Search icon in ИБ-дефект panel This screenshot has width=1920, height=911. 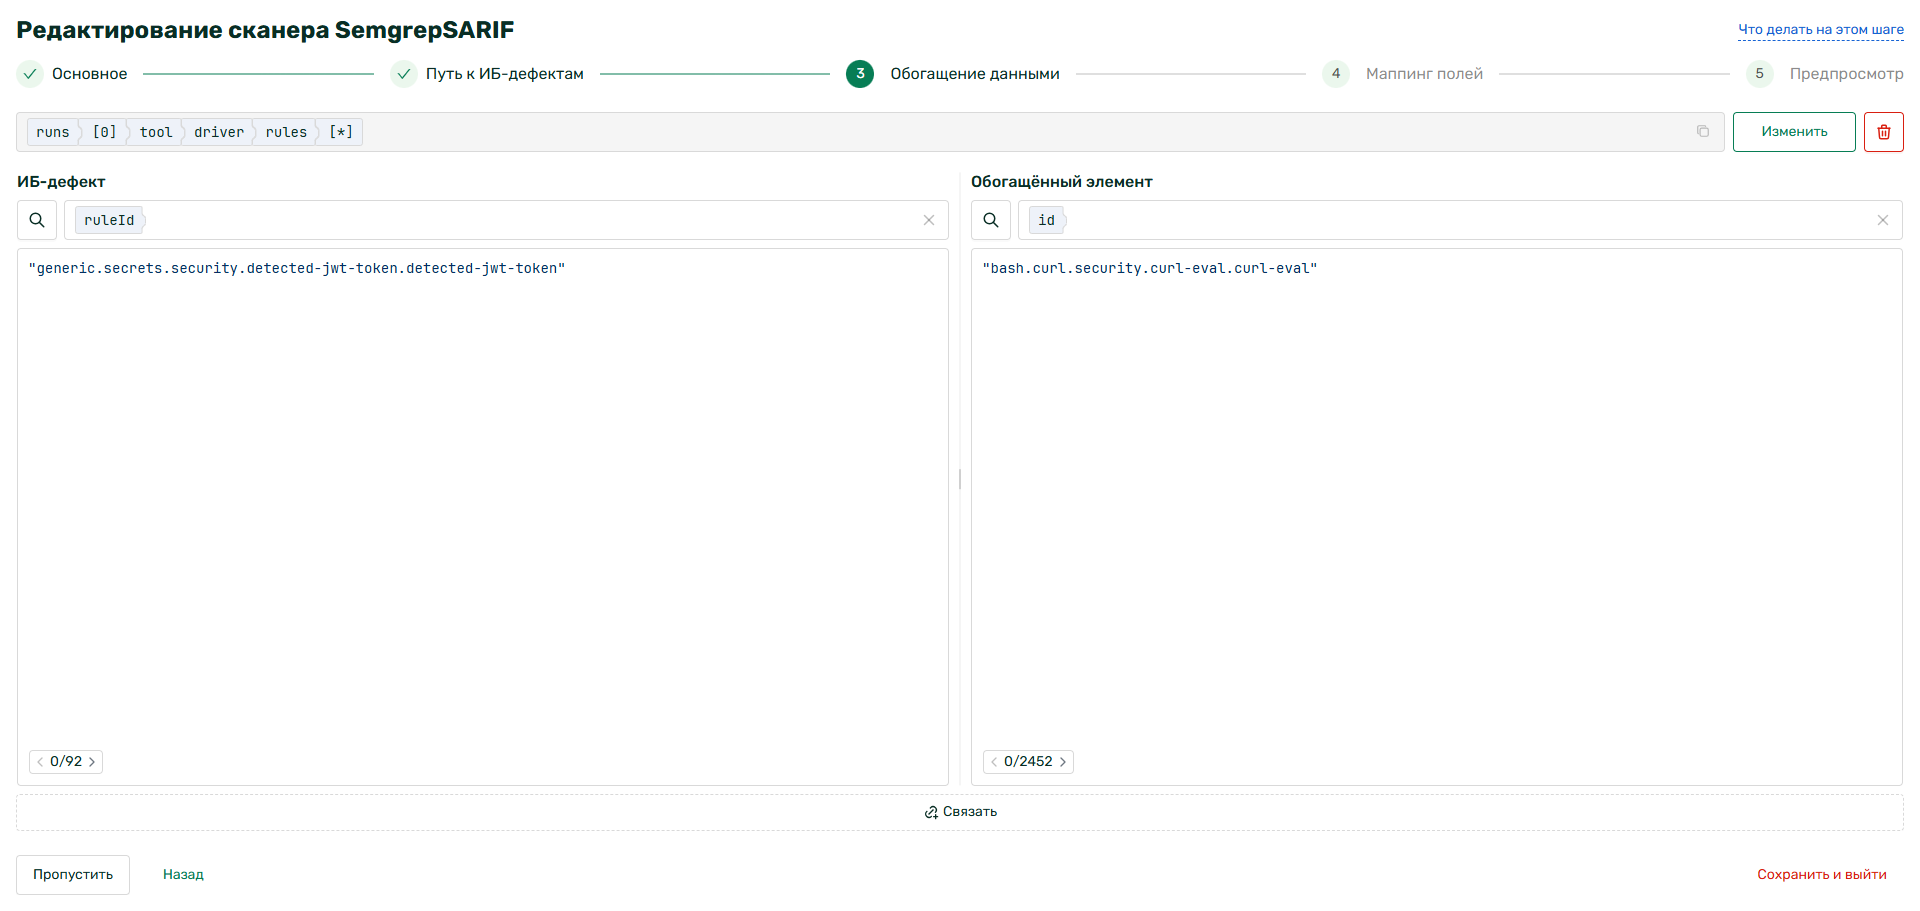point(37,220)
